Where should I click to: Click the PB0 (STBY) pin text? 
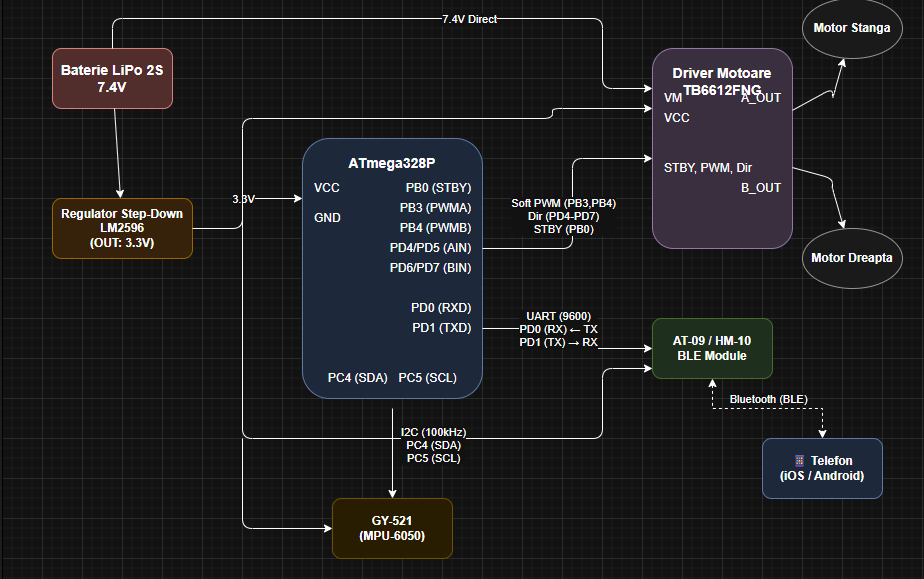pyautogui.click(x=438, y=188)
